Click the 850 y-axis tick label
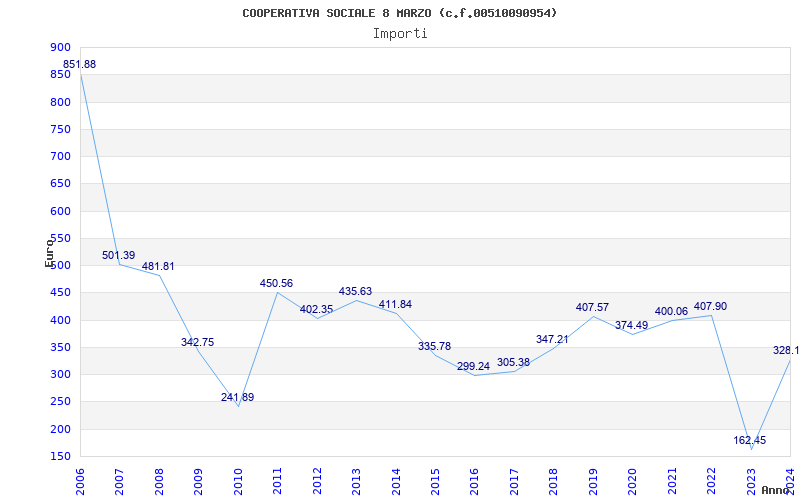The height and width of the screenshot is (500, 800). 60,74
